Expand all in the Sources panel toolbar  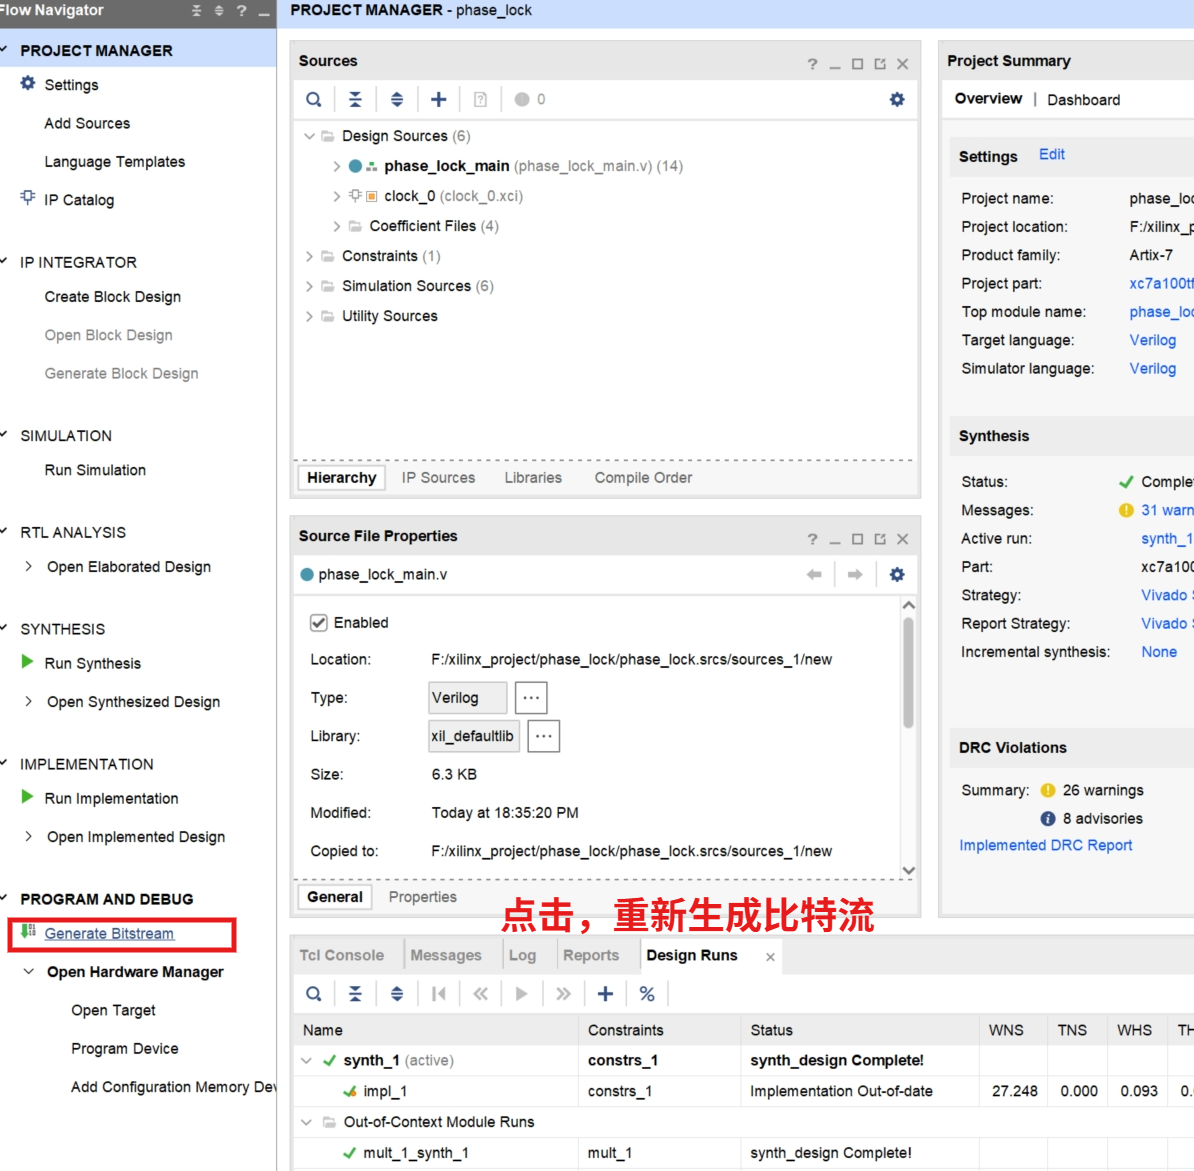coord(397,100)
